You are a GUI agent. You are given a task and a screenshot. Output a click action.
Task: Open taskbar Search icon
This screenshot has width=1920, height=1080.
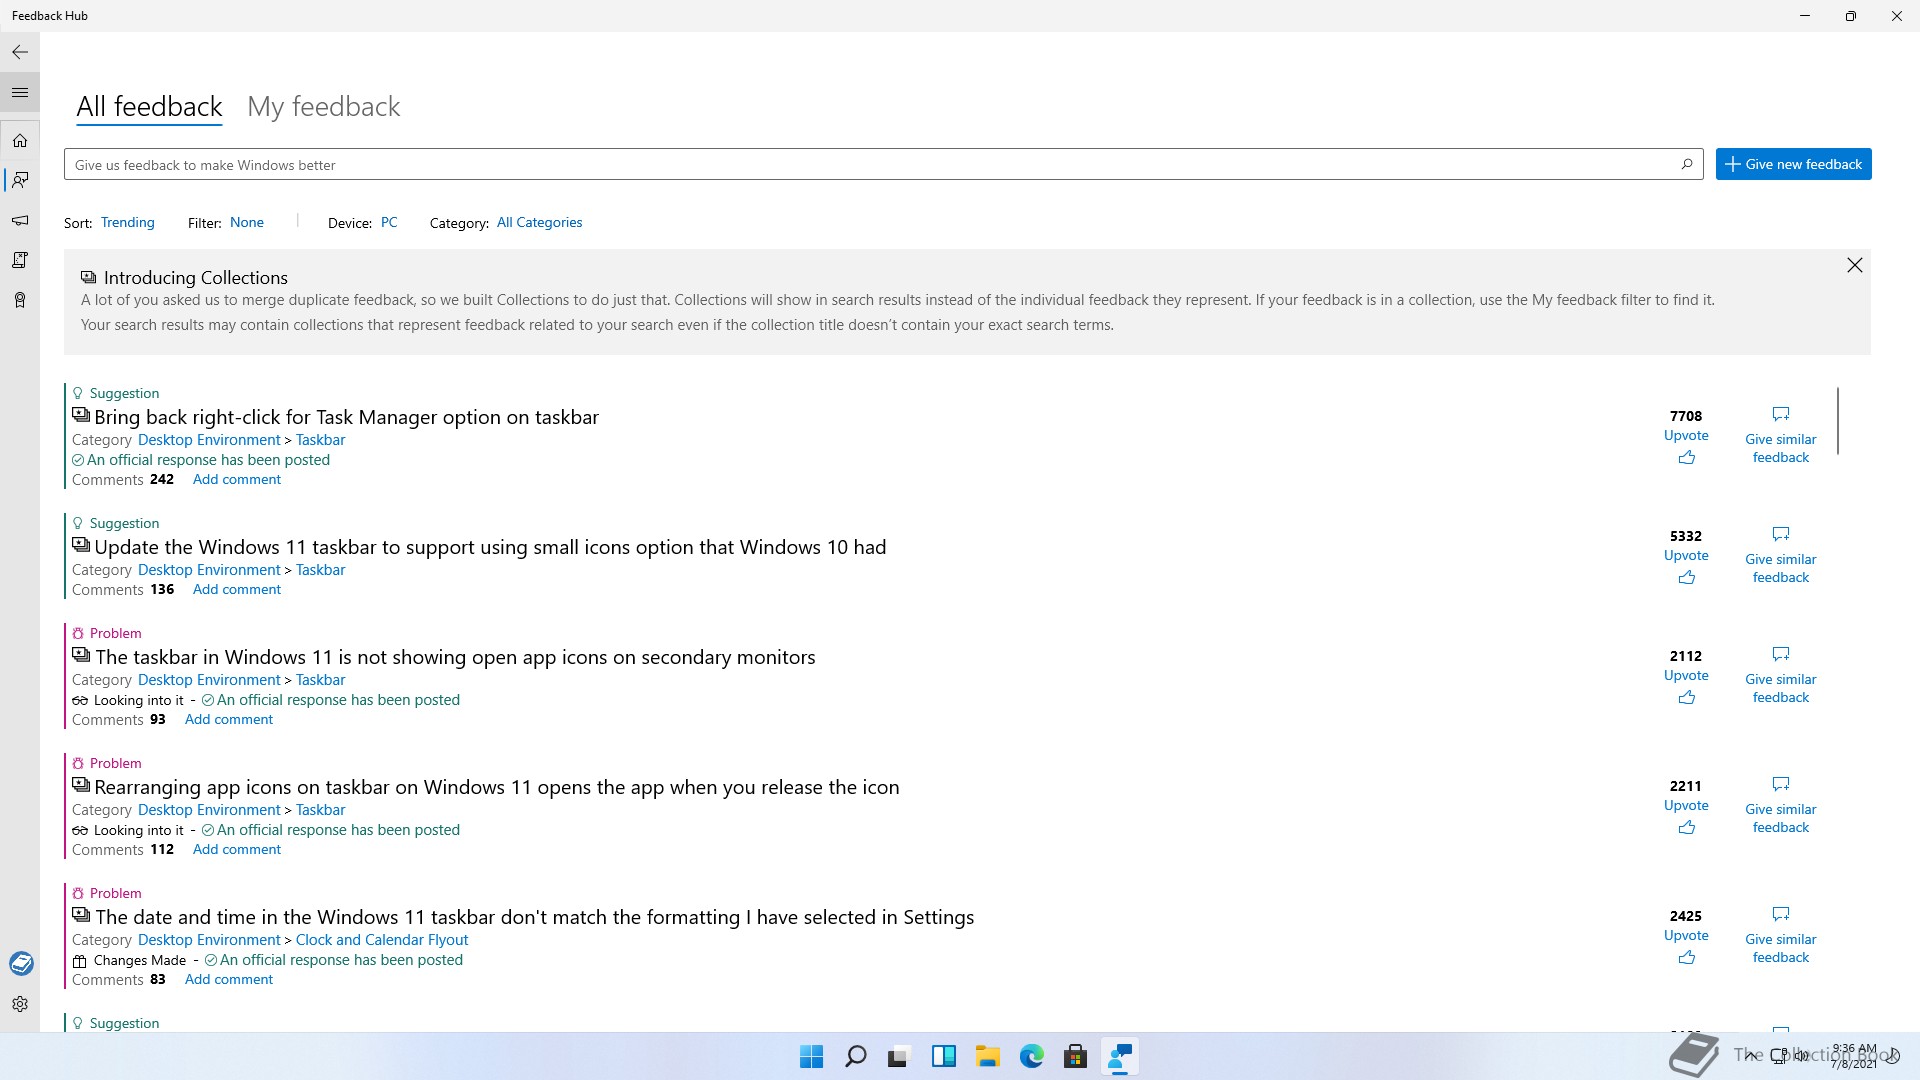coord(855,1056)
